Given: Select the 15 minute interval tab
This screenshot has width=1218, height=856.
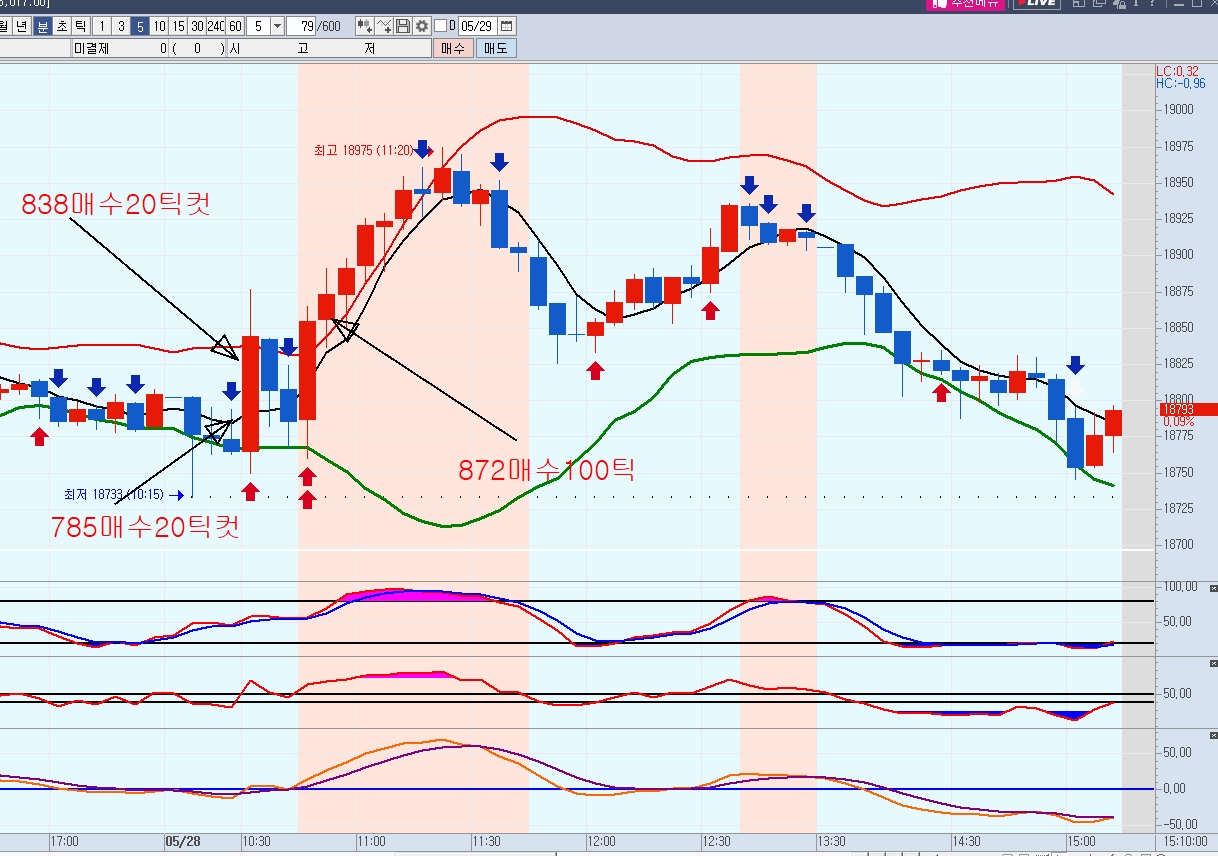Looking at the screenshot, I should pos(178,26).
